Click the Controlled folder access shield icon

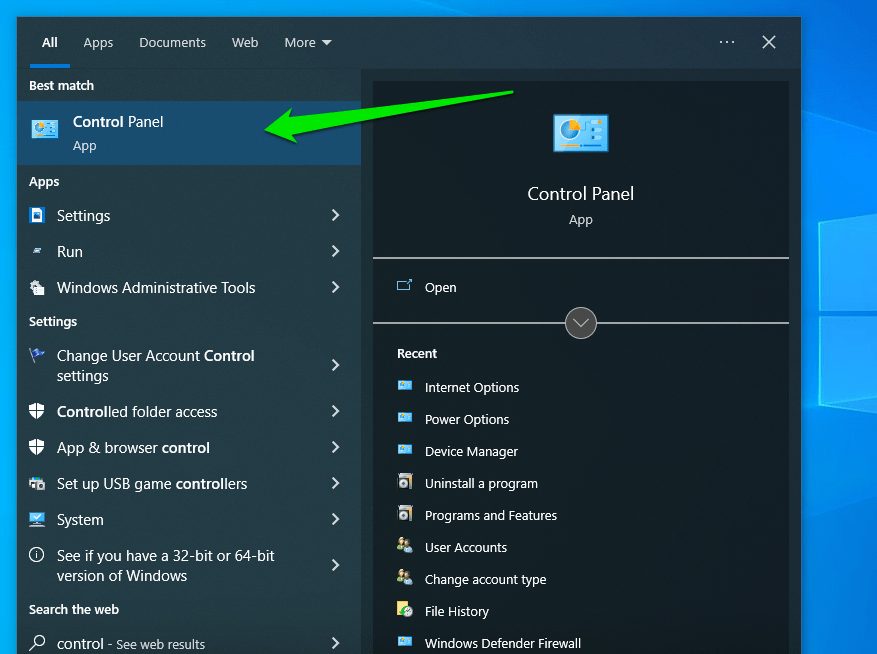pos(38,412)
